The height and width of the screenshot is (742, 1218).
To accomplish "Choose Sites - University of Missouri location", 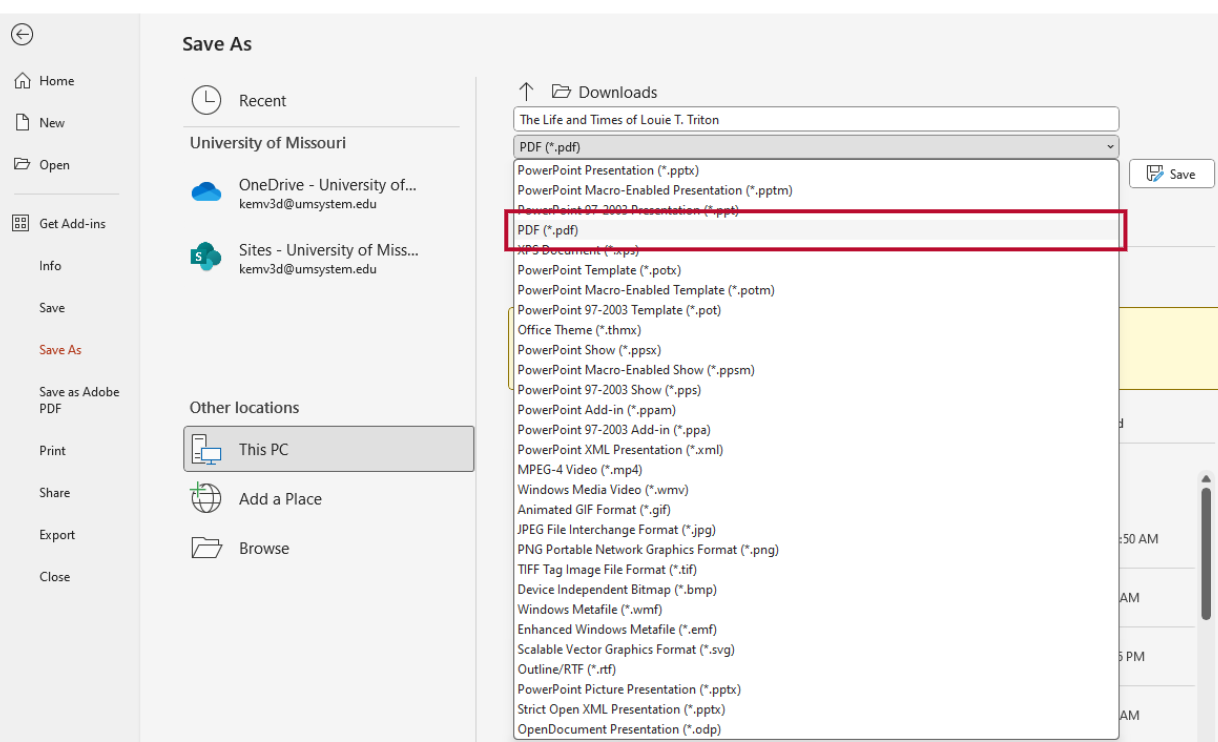I will 329,259.
